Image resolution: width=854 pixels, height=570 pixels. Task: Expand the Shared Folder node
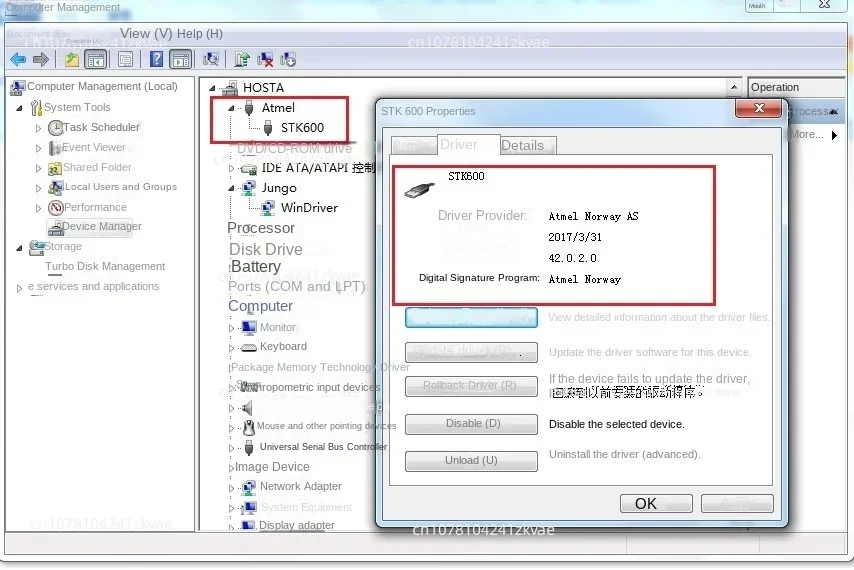point(38,168)
